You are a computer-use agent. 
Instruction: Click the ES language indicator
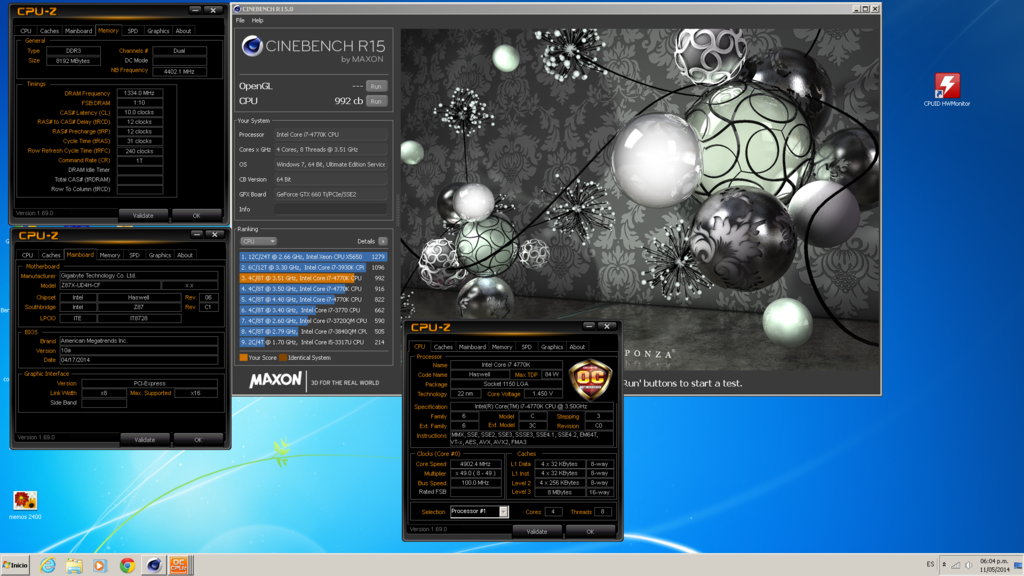pos(930,564)
